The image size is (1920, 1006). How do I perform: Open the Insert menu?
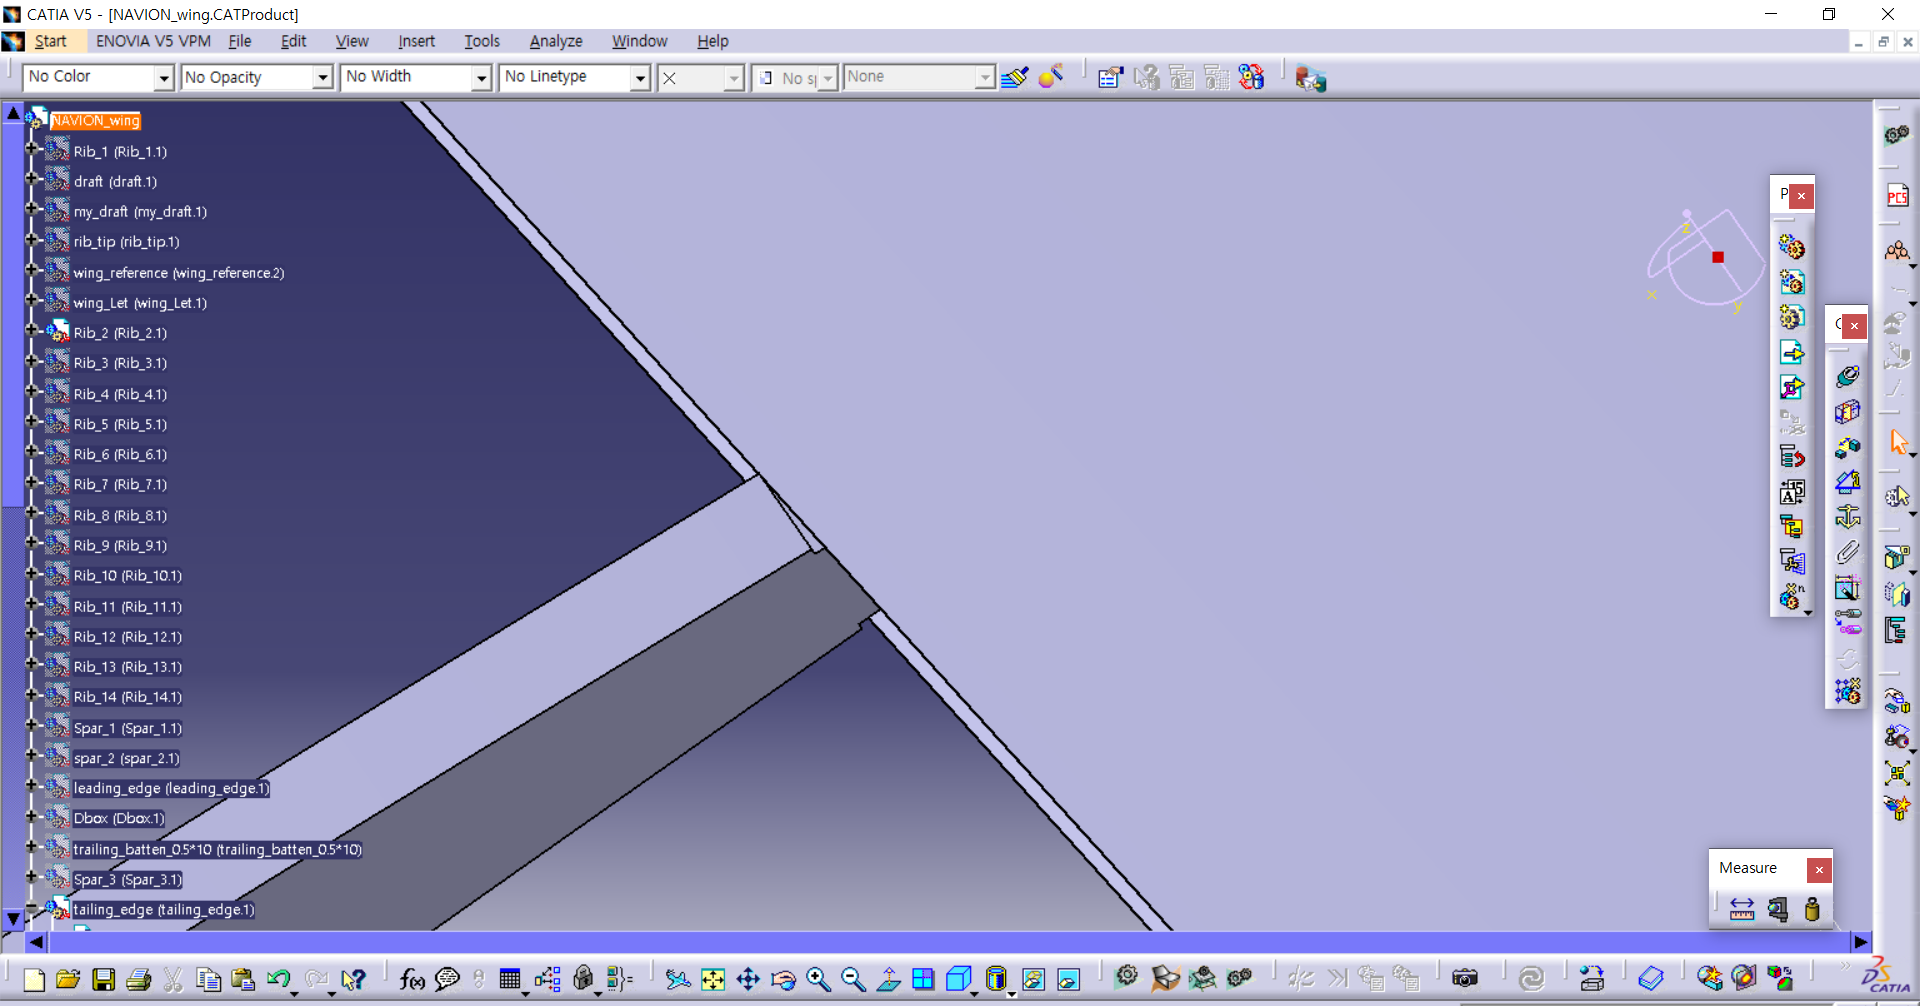pos(416,41)
